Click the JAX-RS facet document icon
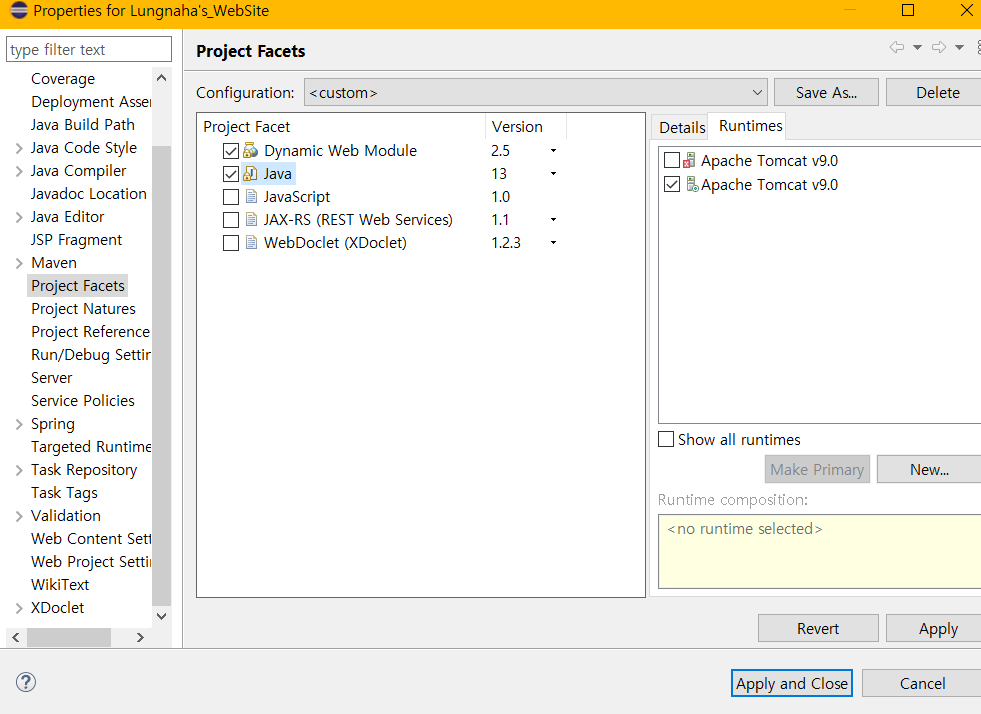This screenshot has width=981, height=714. [251, 220]
